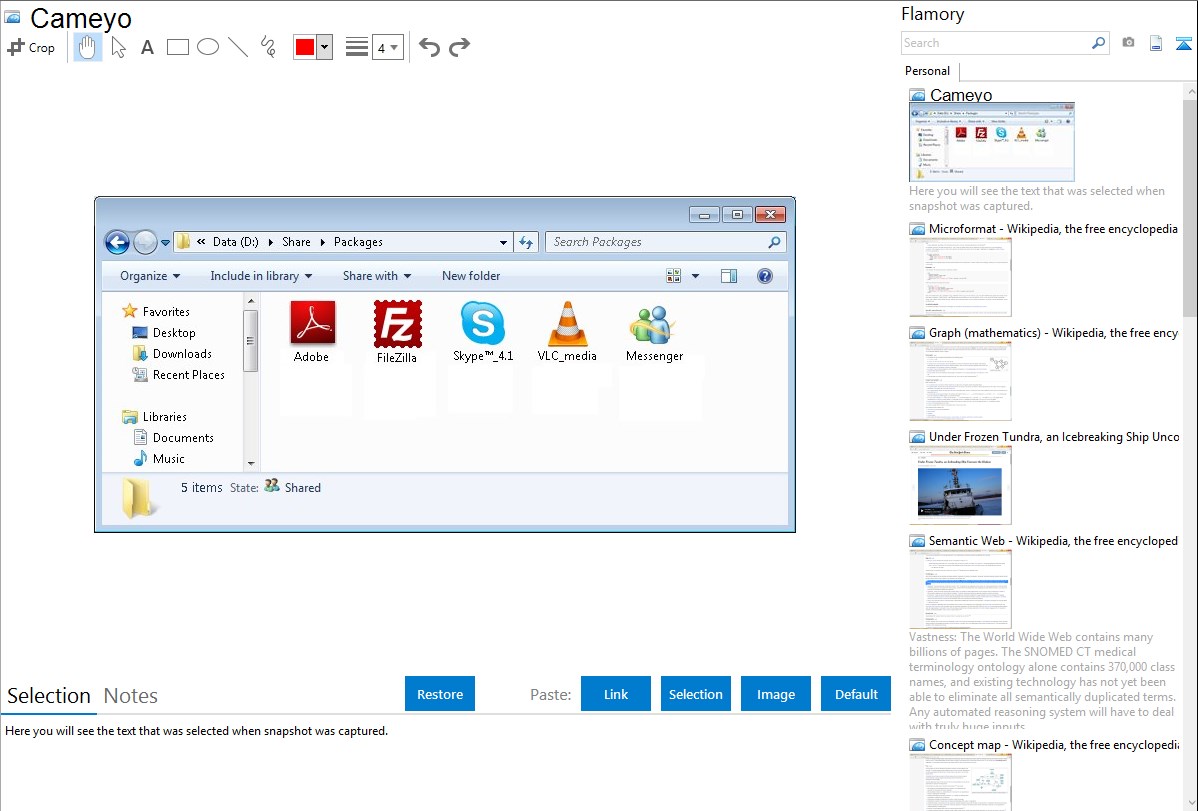Paste as Selection button
1198x811 pixels.
696,694
